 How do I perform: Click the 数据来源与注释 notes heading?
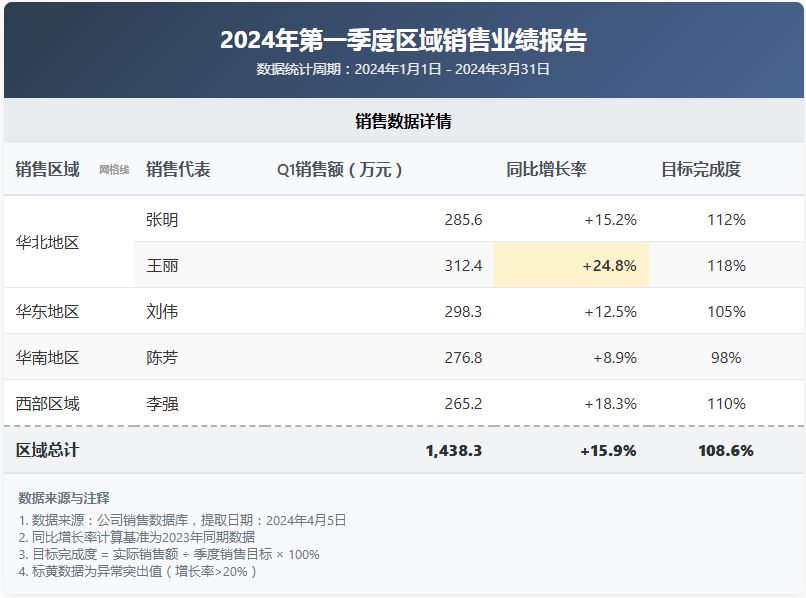tap(64, 498)
